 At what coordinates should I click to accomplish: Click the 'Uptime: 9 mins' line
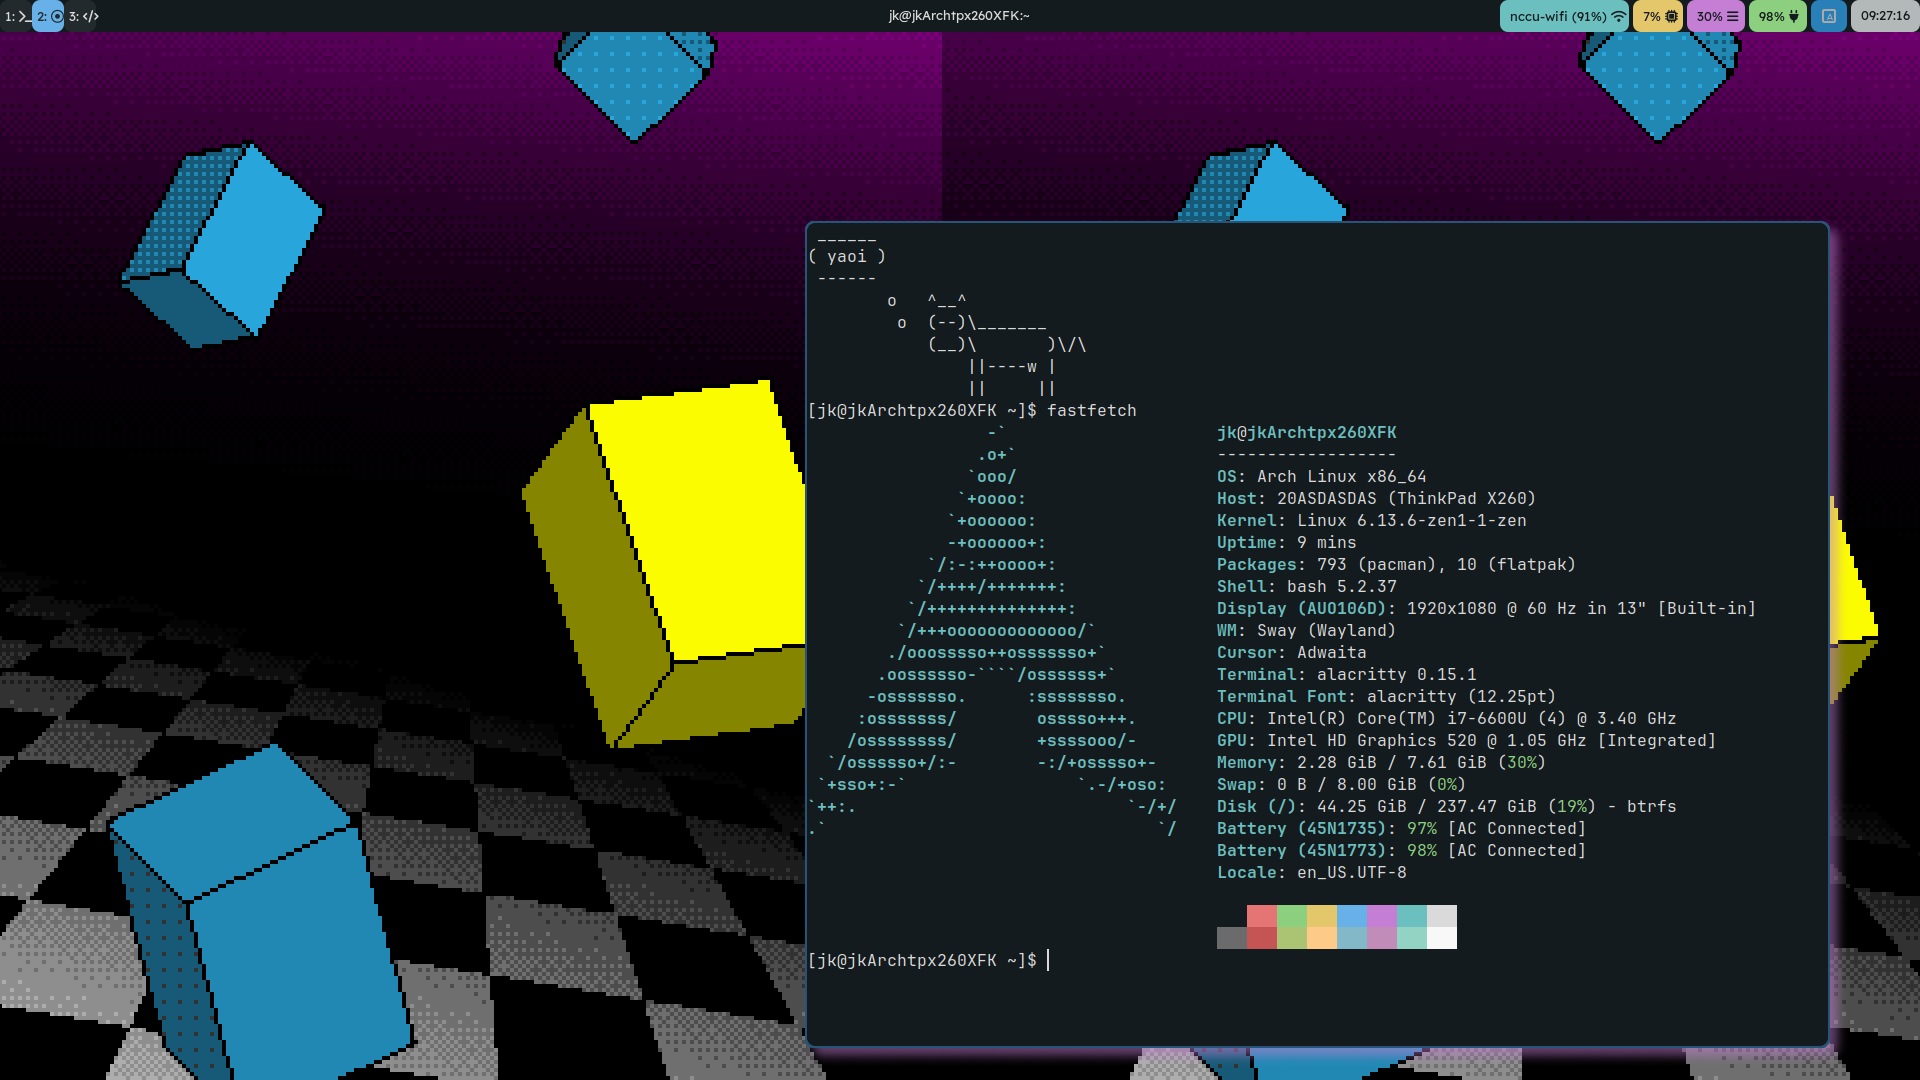[1286, 542]
